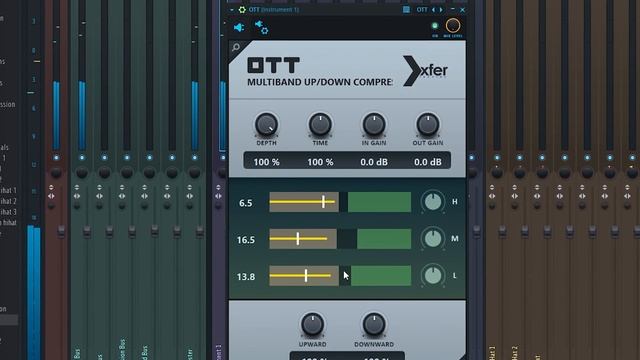
Task: Select the 'hat 1' row in left panel
Action: tap(8, 190)
